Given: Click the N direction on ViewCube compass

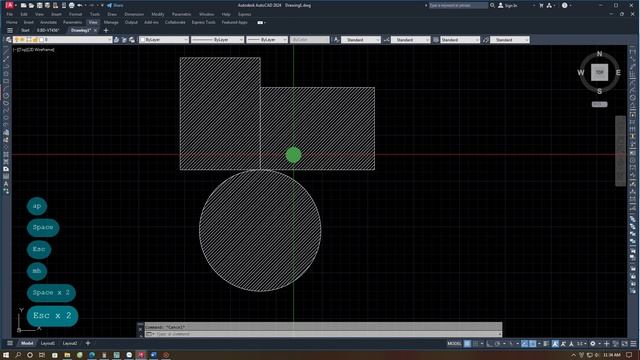Looking at the screenshot, I should [599, 53].
